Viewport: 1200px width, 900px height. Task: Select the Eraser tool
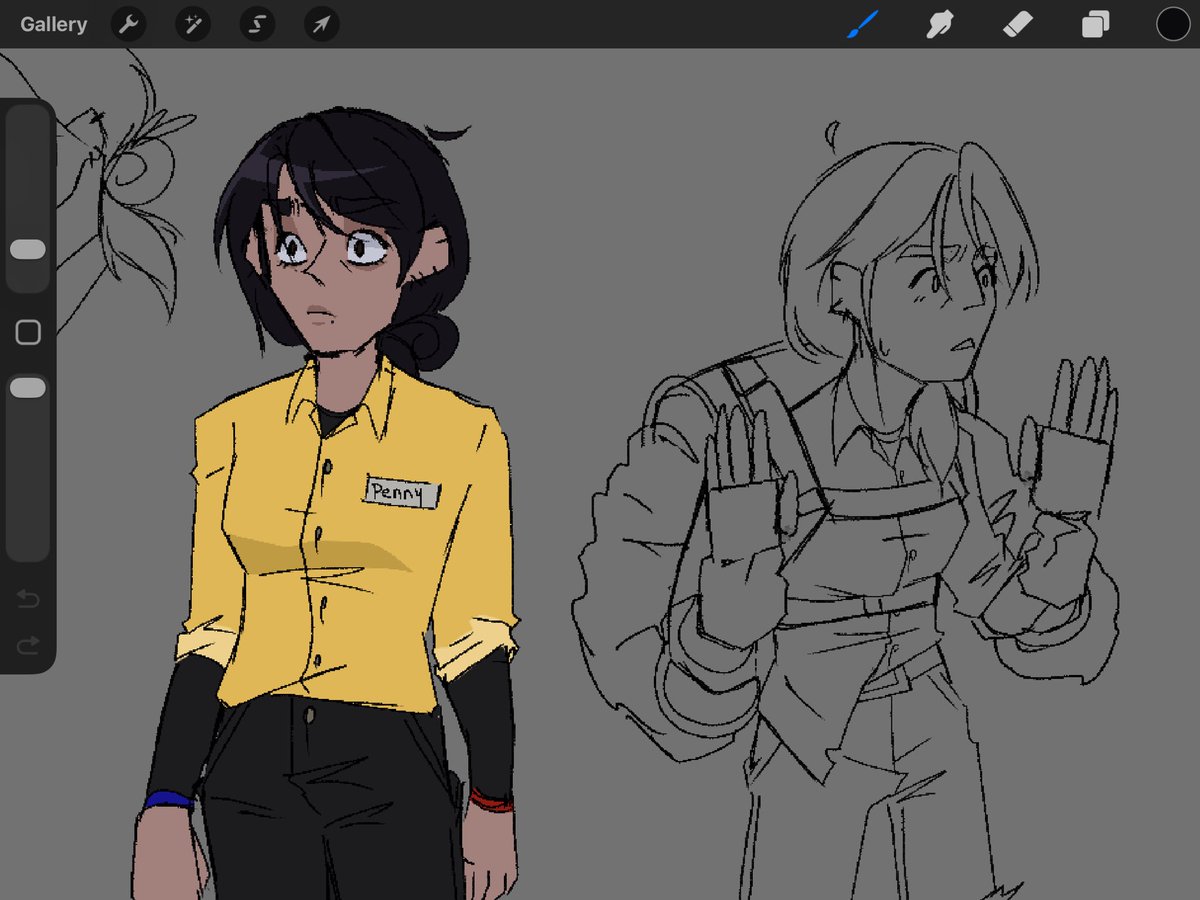(1017, 24)
